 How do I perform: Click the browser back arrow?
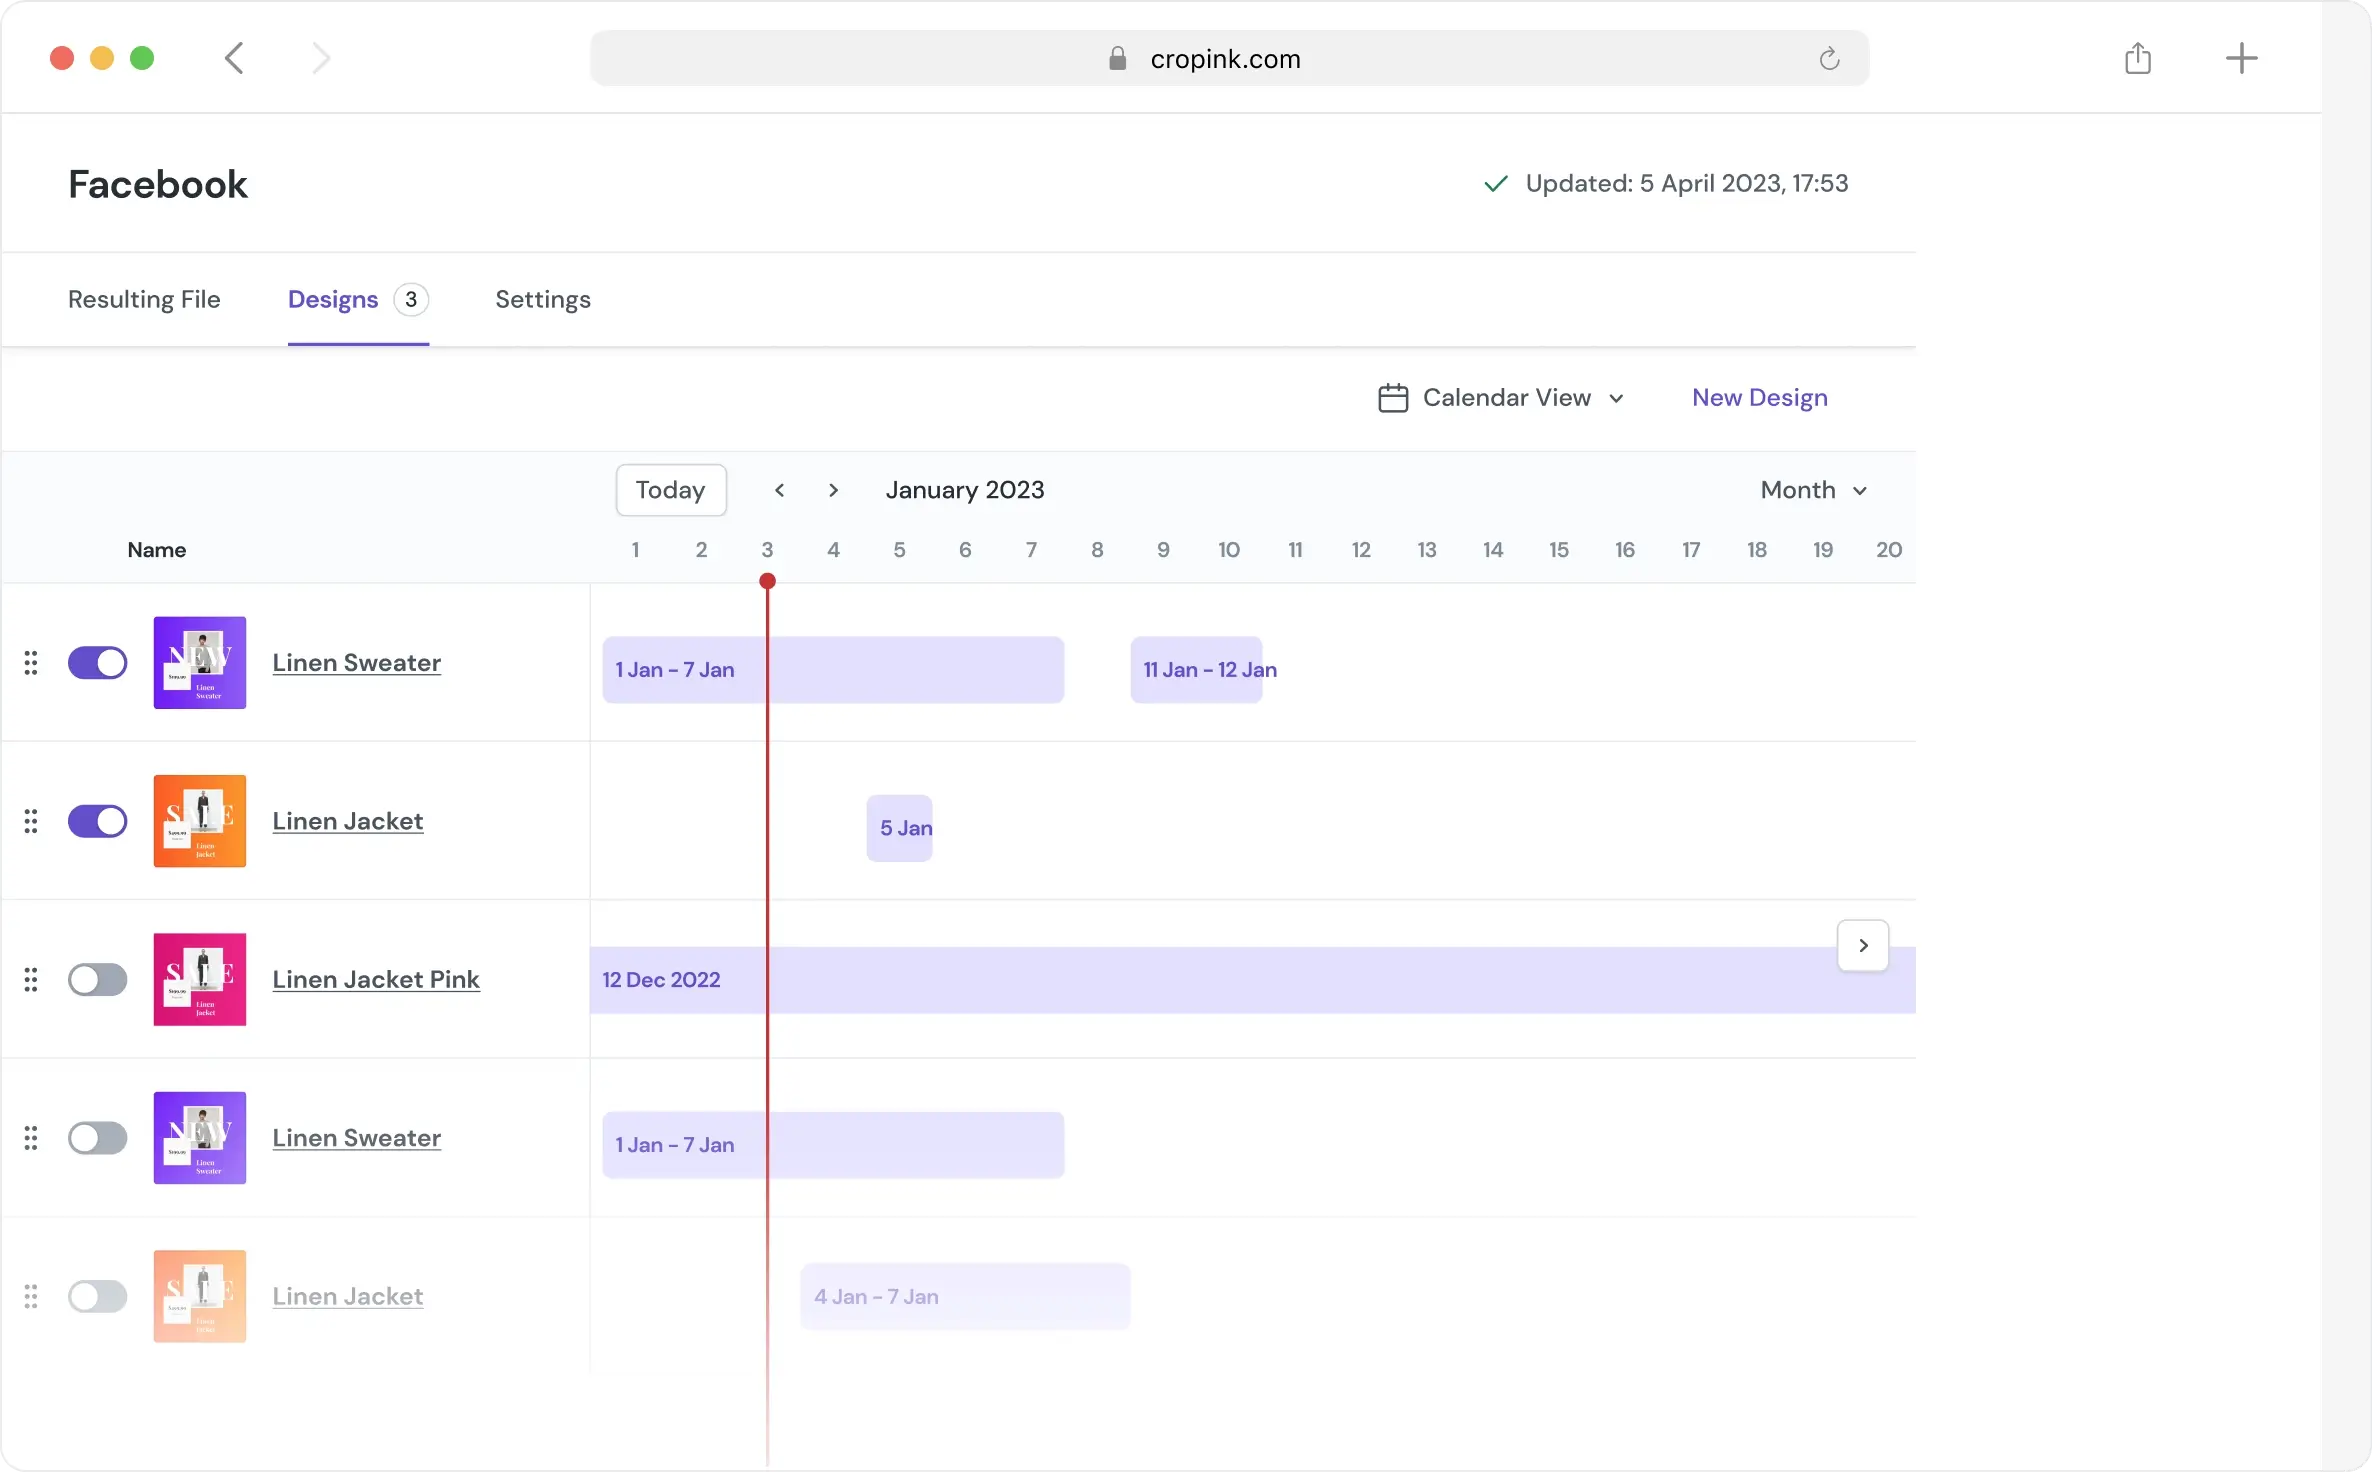point(234,58)
